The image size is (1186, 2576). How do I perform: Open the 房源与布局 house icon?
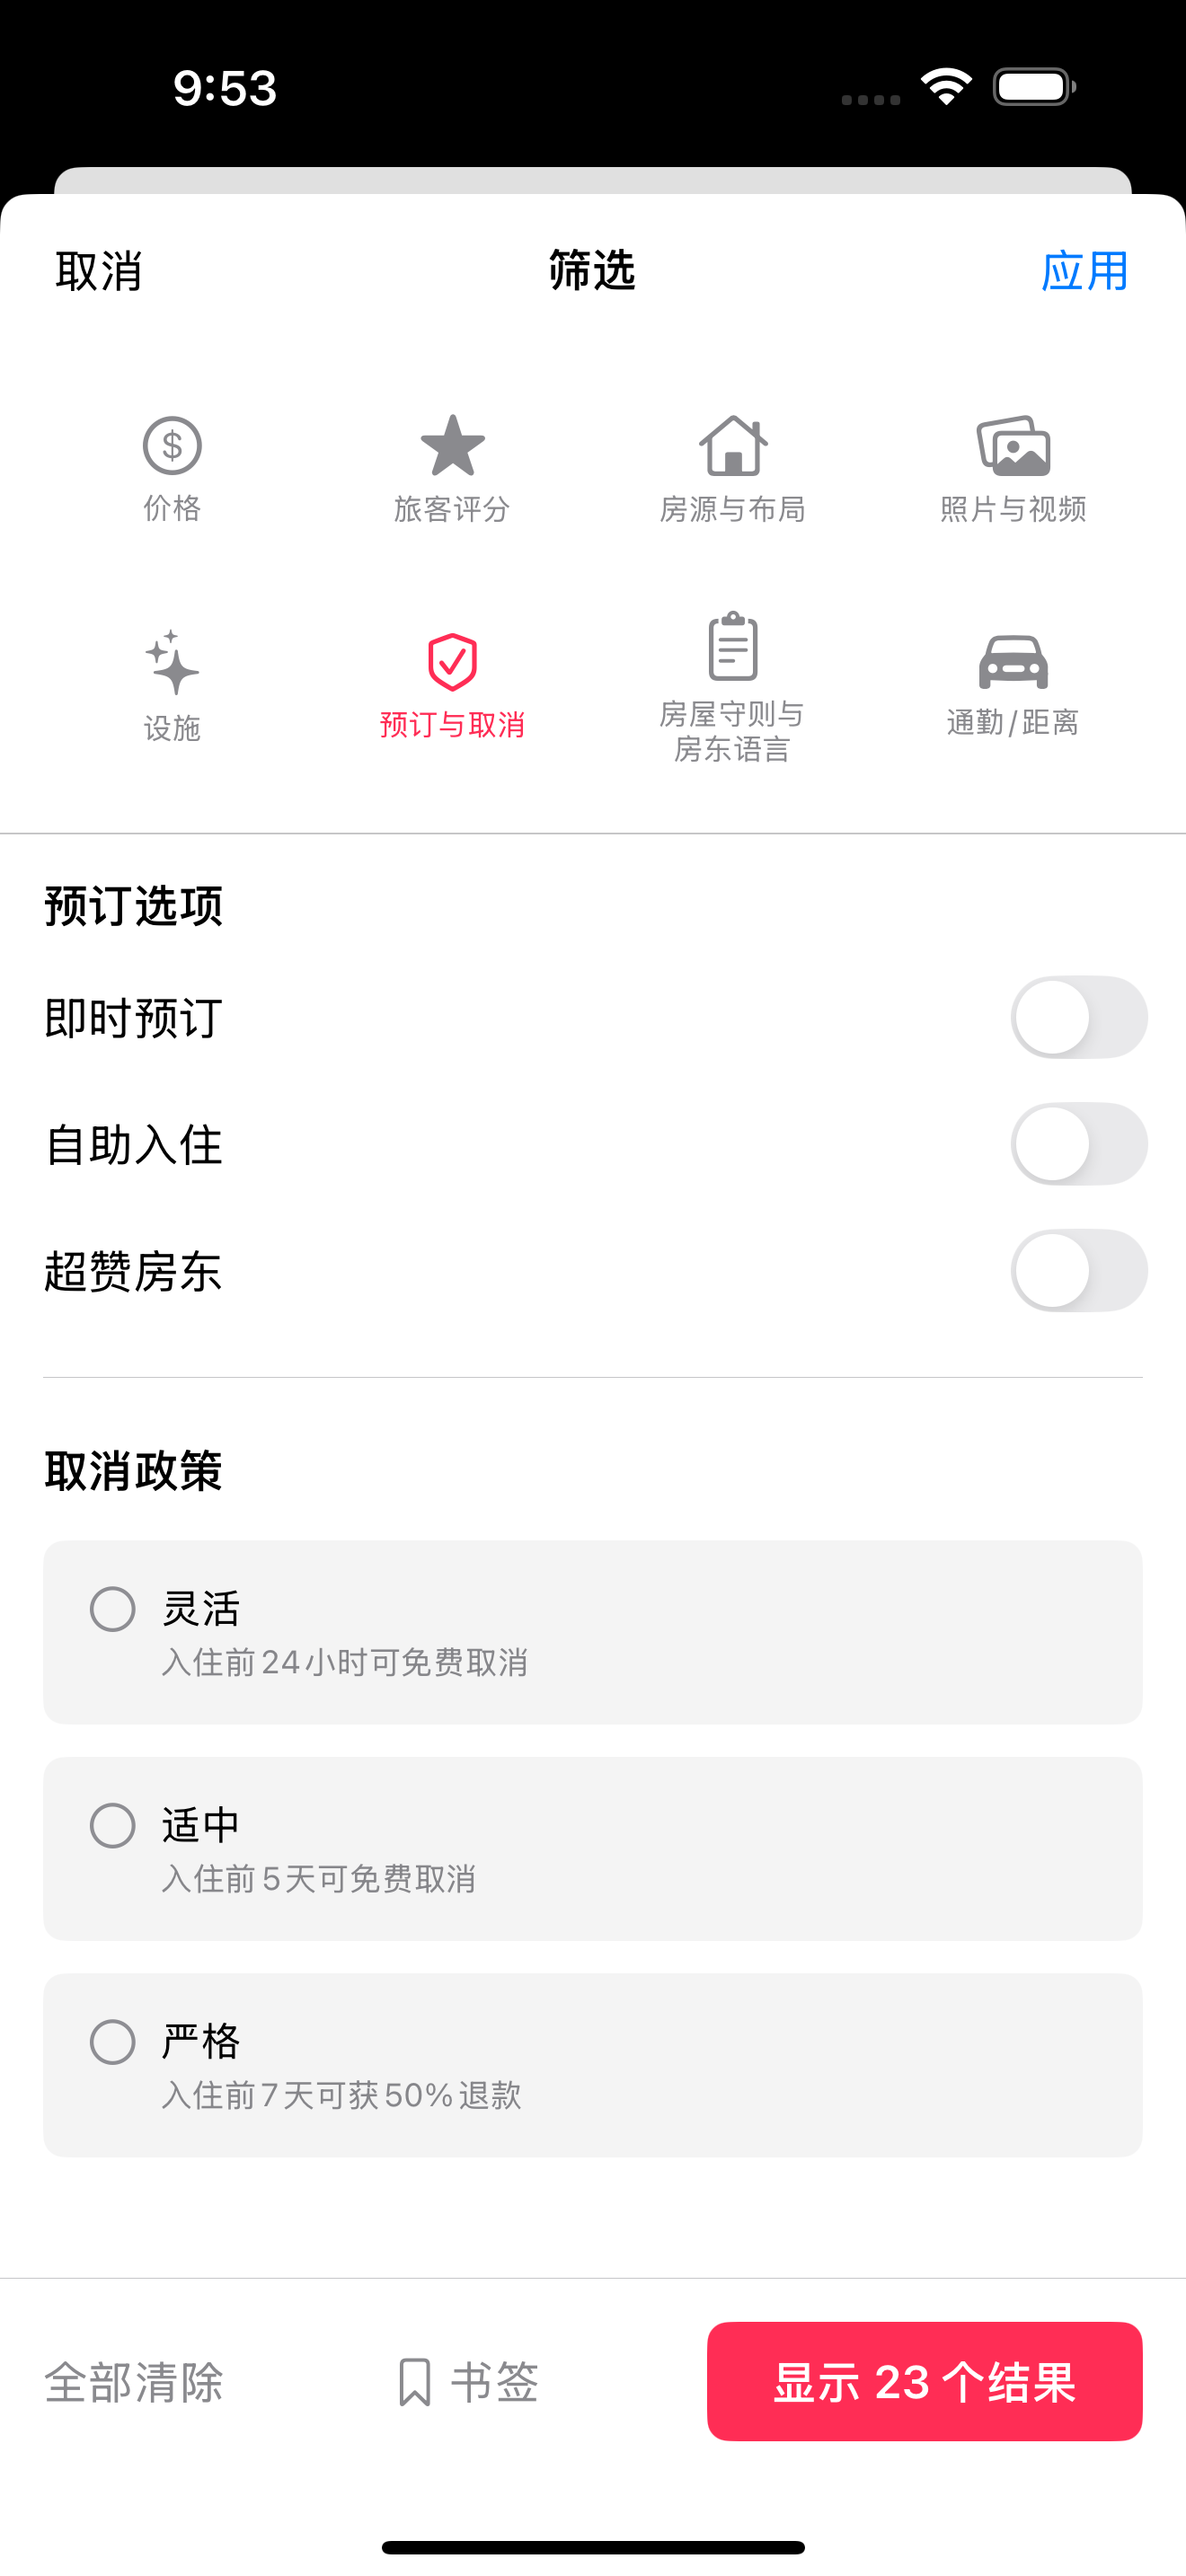[x=732, y=446]
